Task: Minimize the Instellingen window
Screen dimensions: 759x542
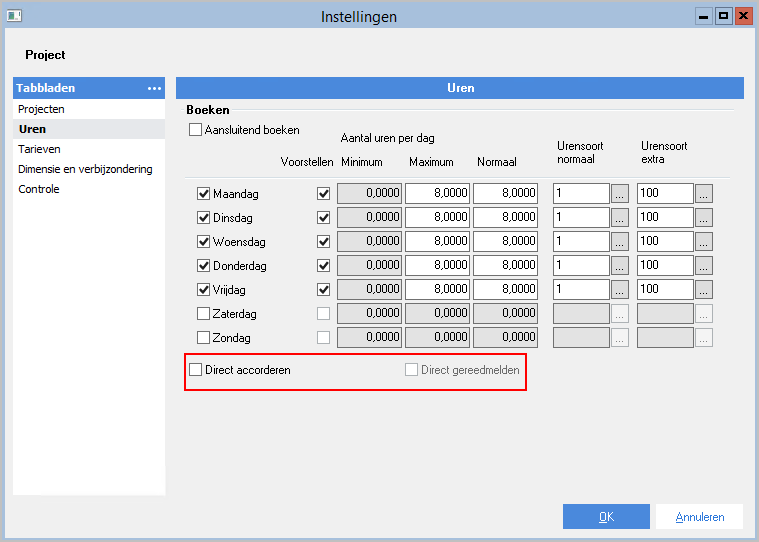Action: pyautogui.click(x=704, y=16)
